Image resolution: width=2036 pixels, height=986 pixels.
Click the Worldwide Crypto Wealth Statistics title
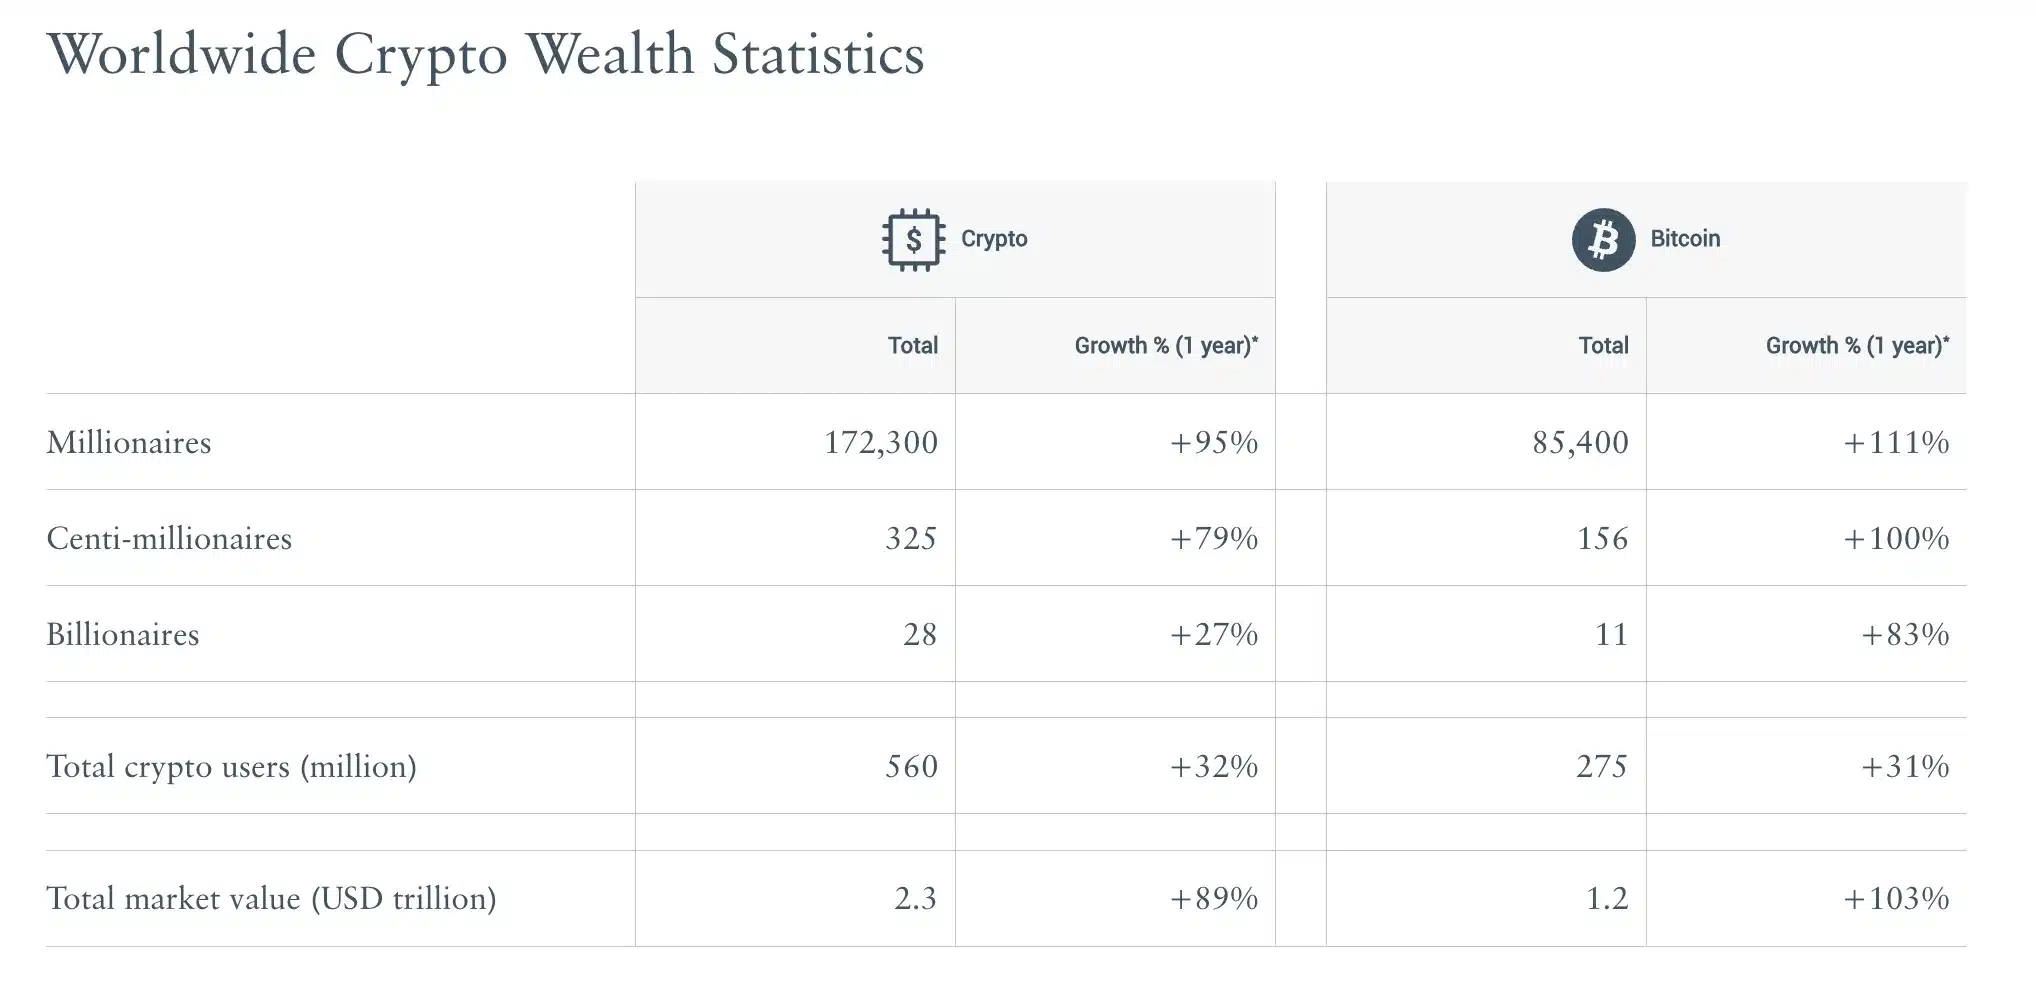[485, 54]
